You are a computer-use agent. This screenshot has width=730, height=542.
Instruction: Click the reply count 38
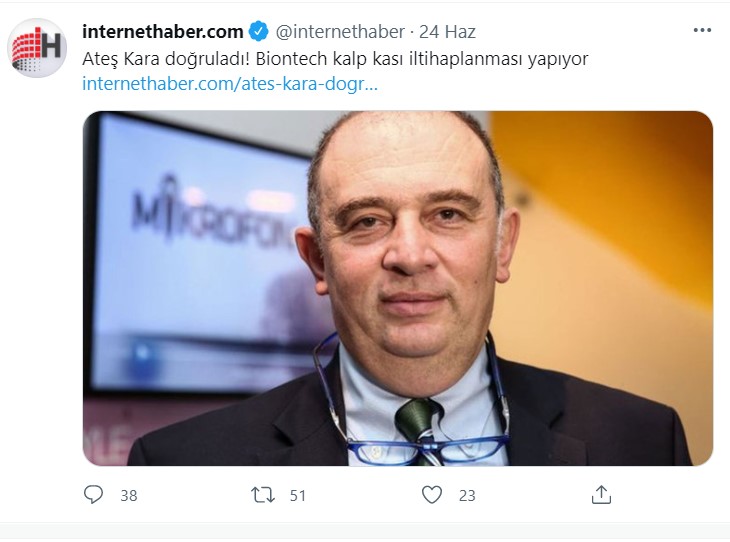coord(129,495)
